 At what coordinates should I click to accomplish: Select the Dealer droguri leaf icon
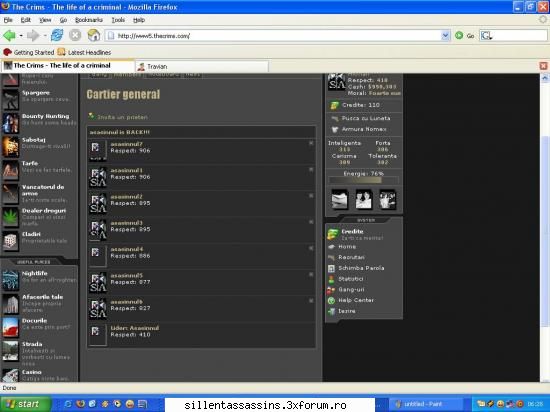coord(10,217)
